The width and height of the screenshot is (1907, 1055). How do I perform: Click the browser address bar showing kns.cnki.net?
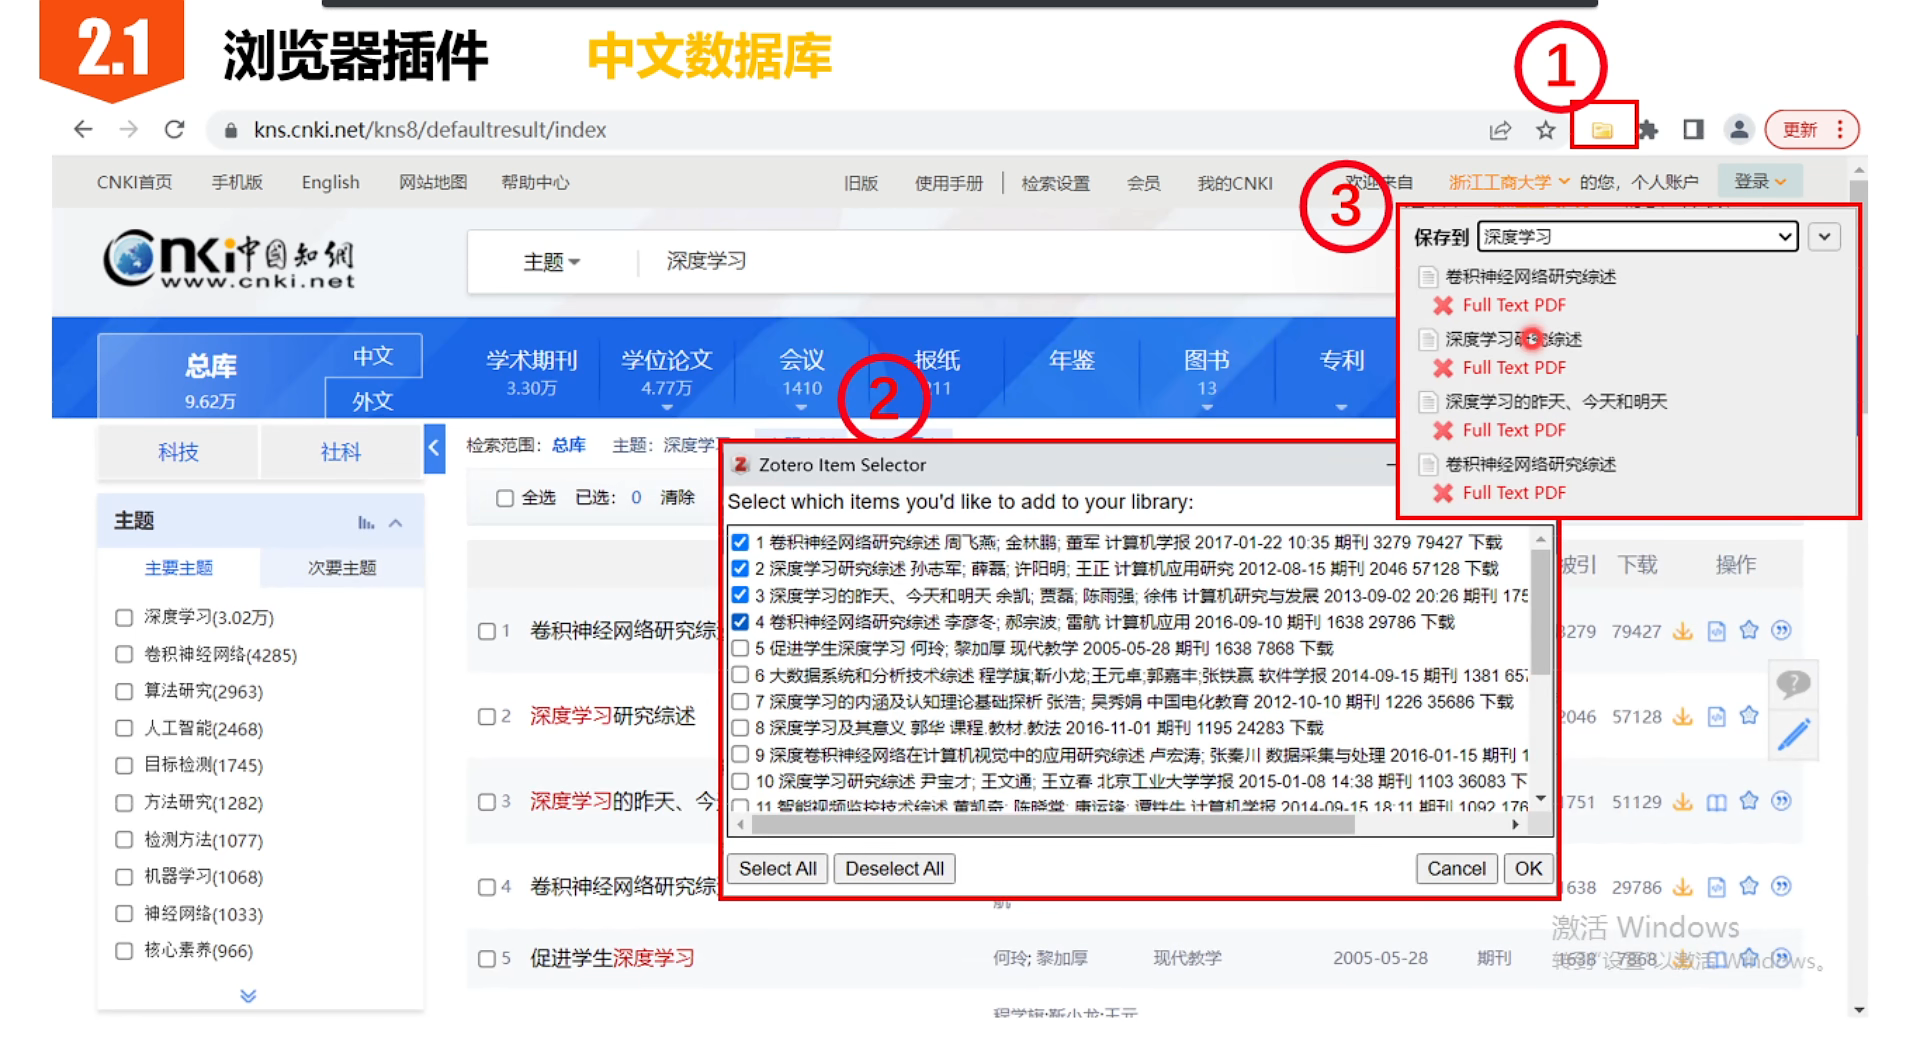click(420, 128)
